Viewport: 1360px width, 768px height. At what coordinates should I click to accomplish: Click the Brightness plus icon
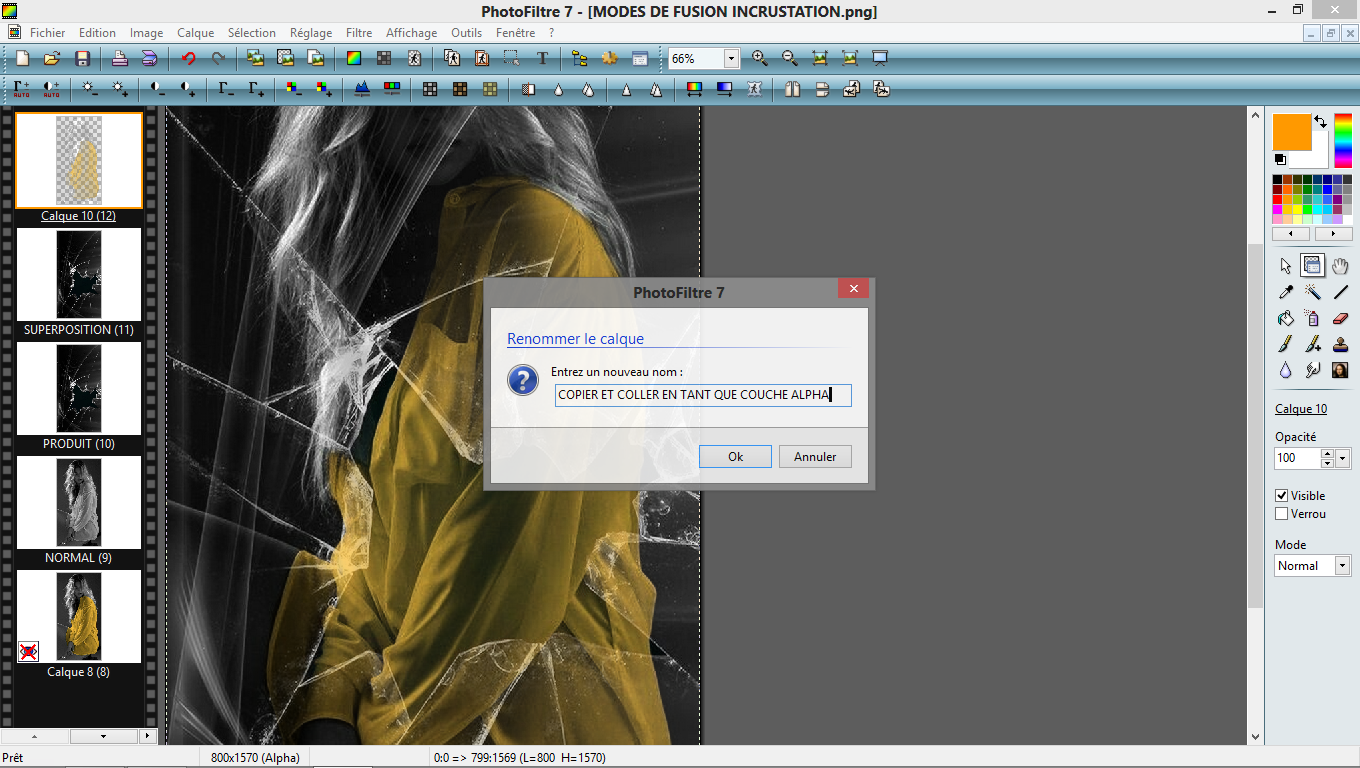pyautogui.click(x=120, y=89)
